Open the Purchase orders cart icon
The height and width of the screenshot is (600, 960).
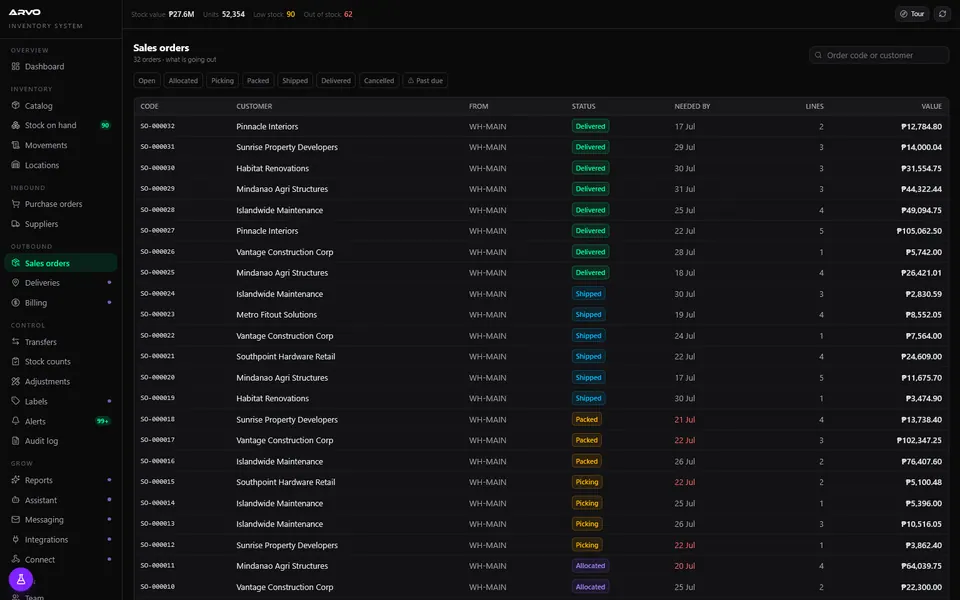tap(16, 204)
